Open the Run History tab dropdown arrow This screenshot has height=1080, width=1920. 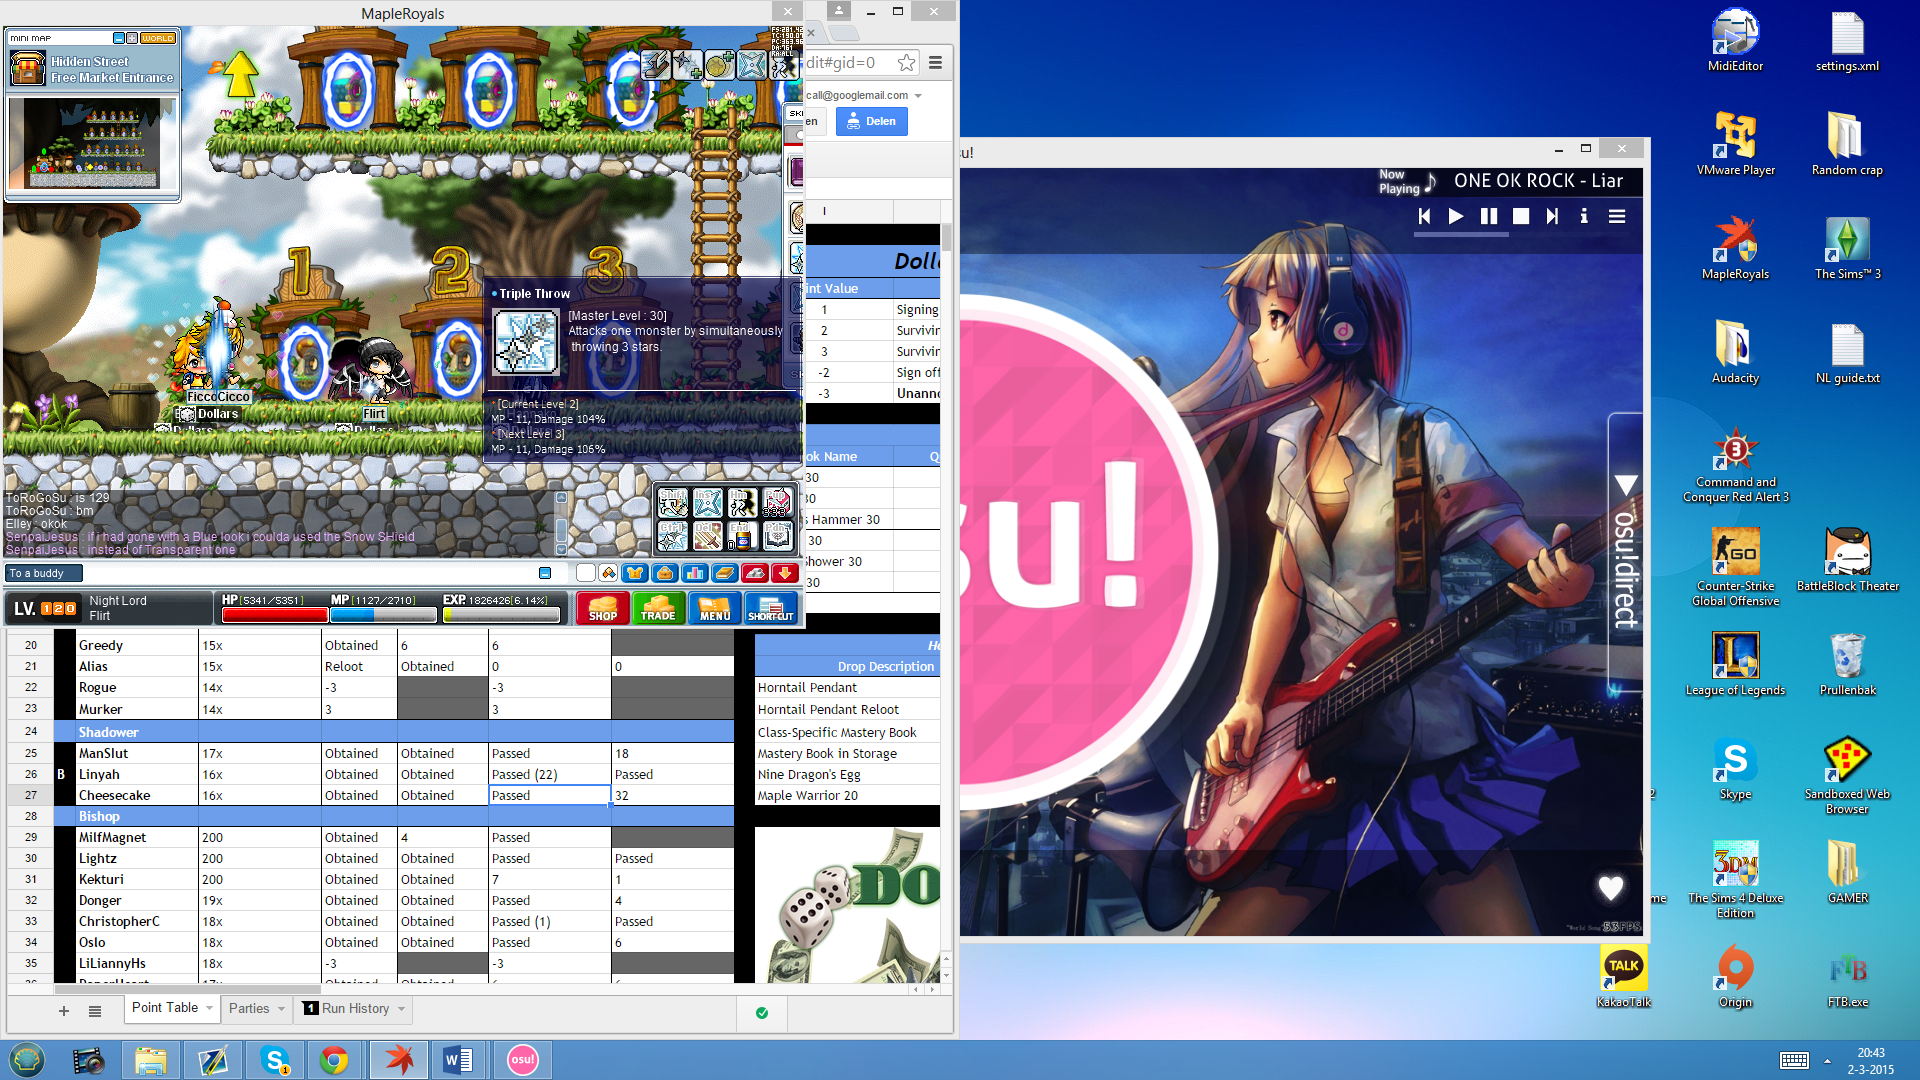click(402, 1008)
